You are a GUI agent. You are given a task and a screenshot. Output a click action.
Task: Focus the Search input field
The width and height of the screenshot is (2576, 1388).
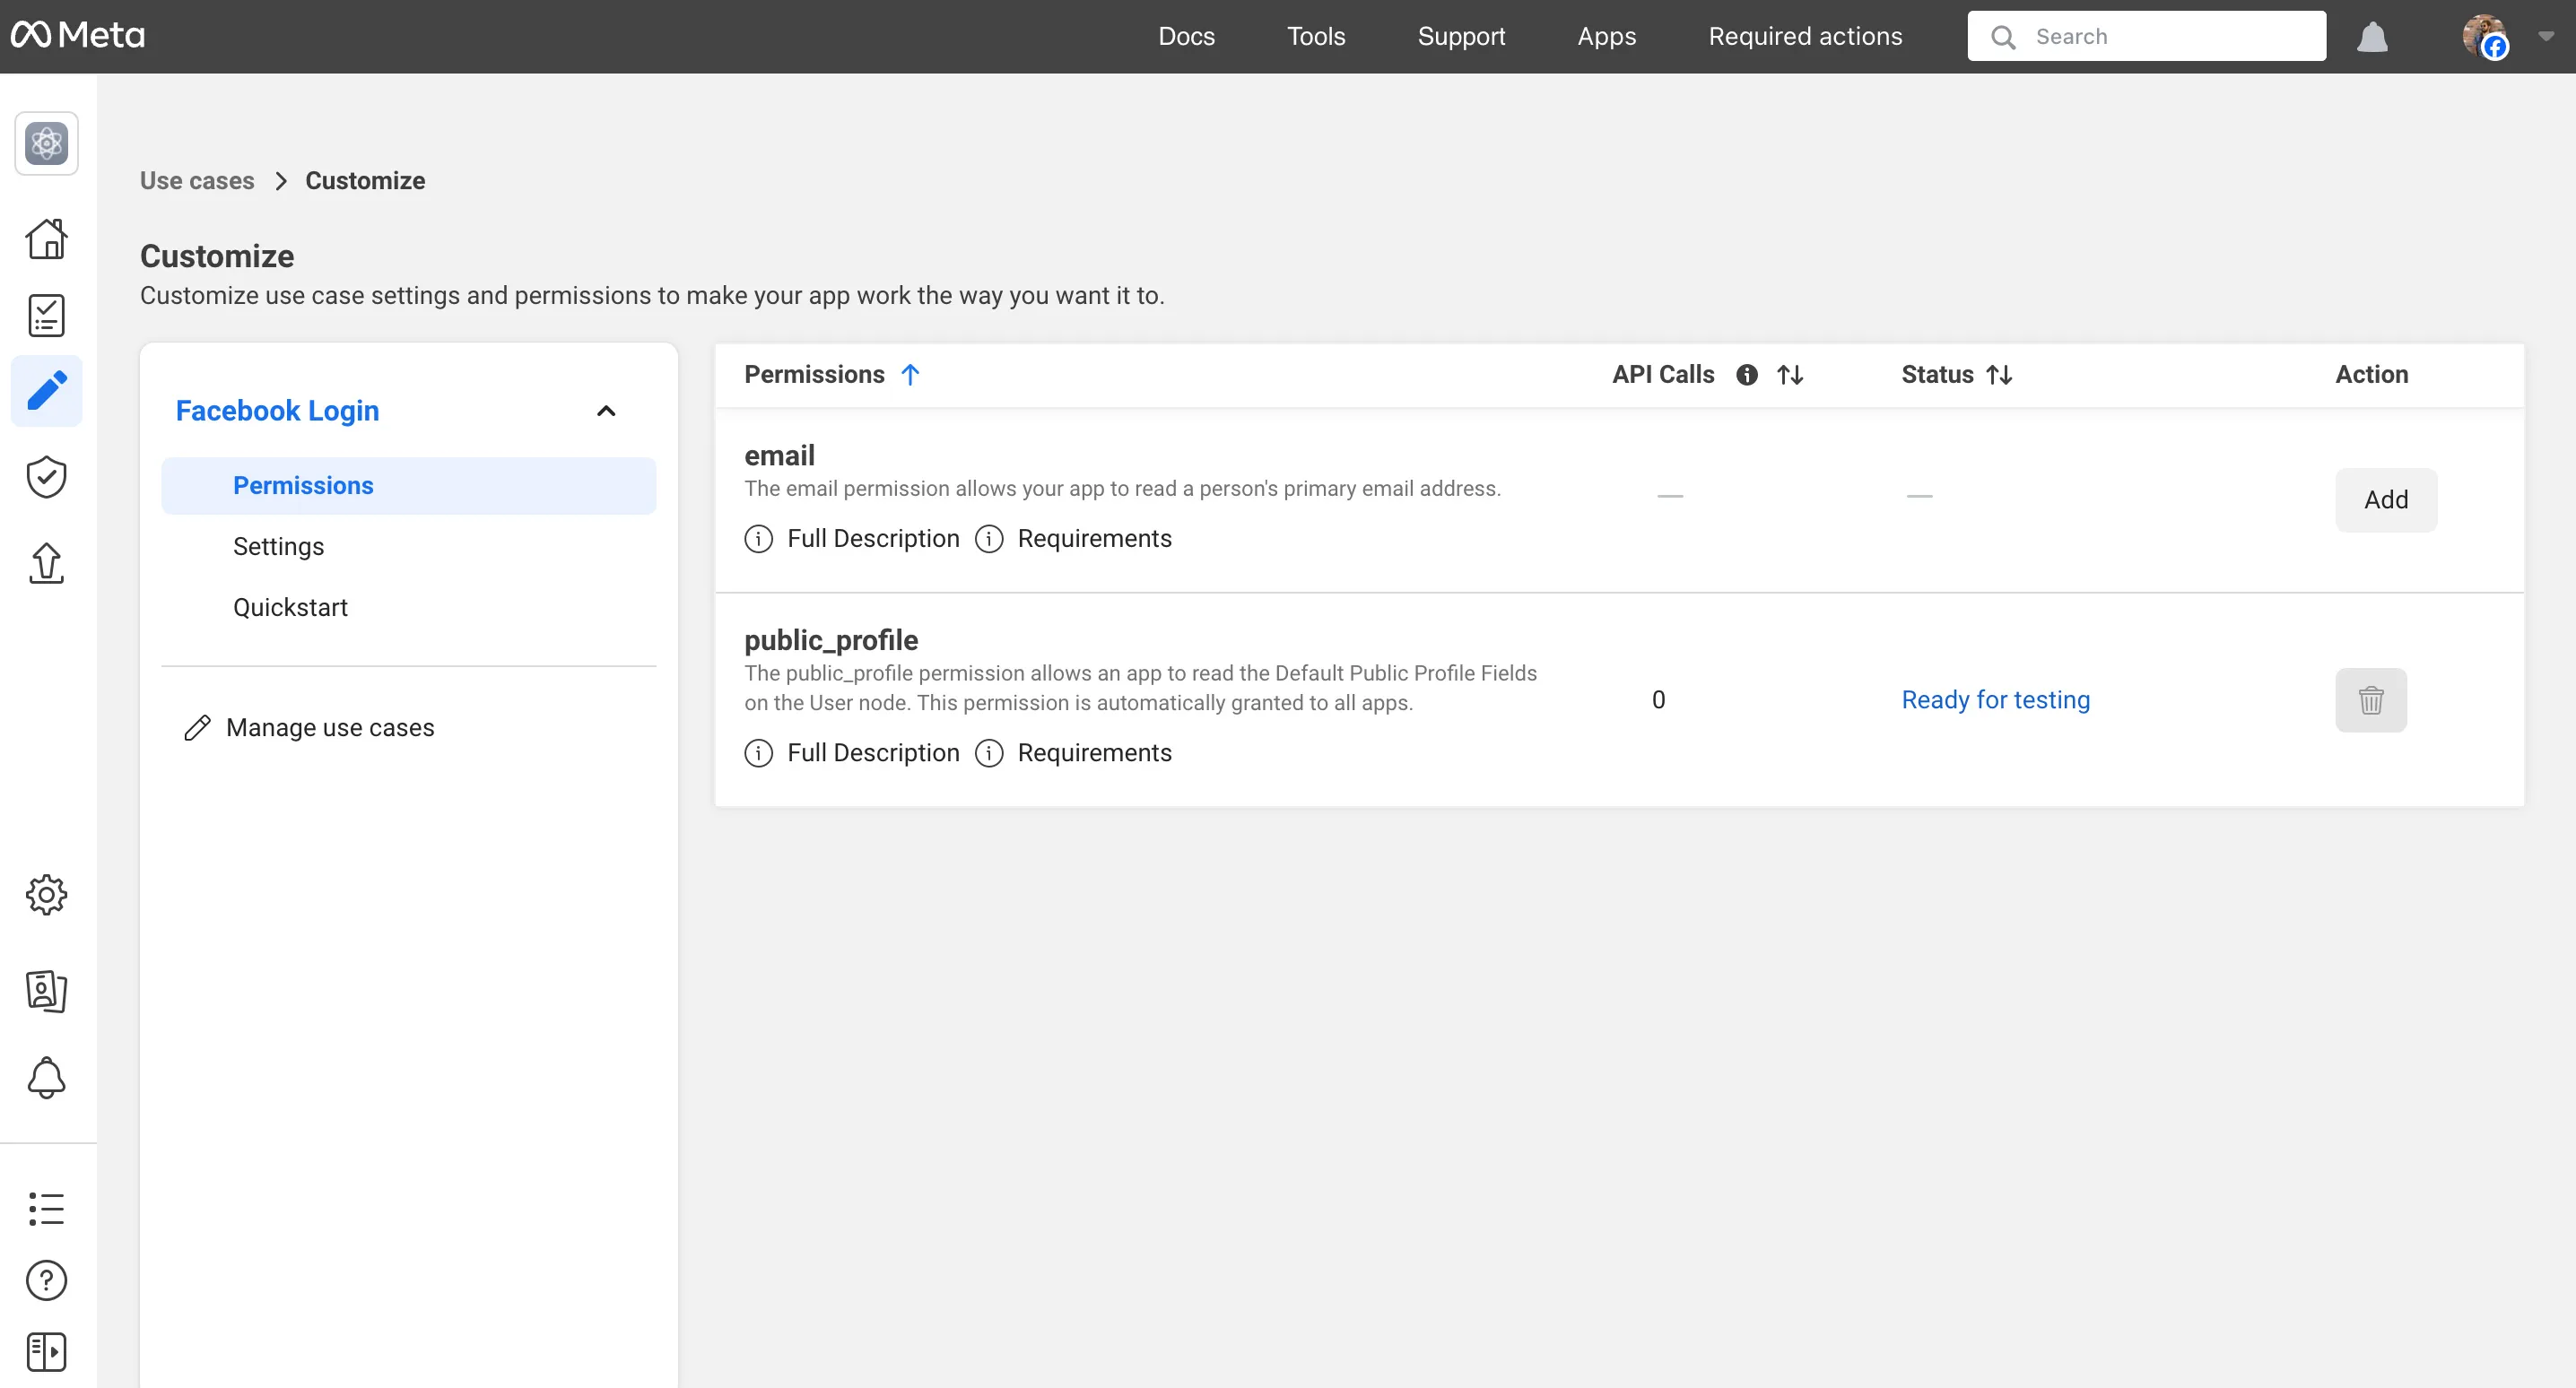(x=2146, y=36)
